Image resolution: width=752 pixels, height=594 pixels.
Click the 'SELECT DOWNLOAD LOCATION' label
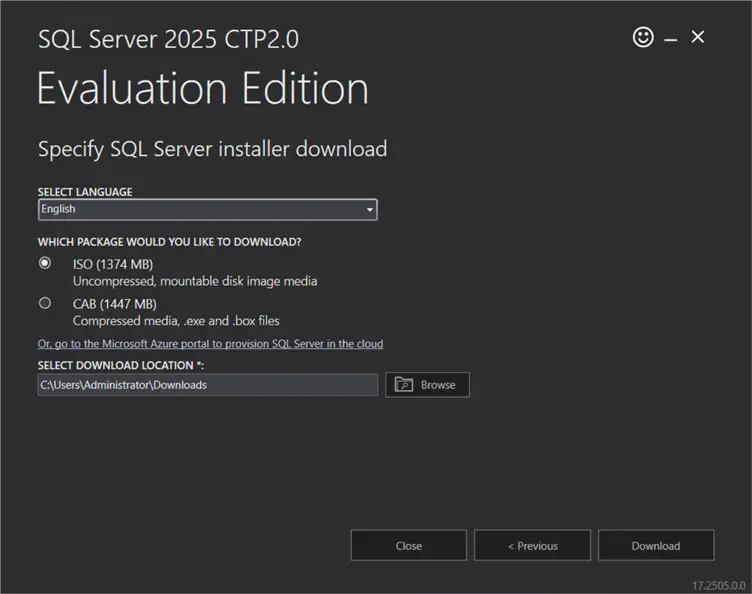pos(121,365)
